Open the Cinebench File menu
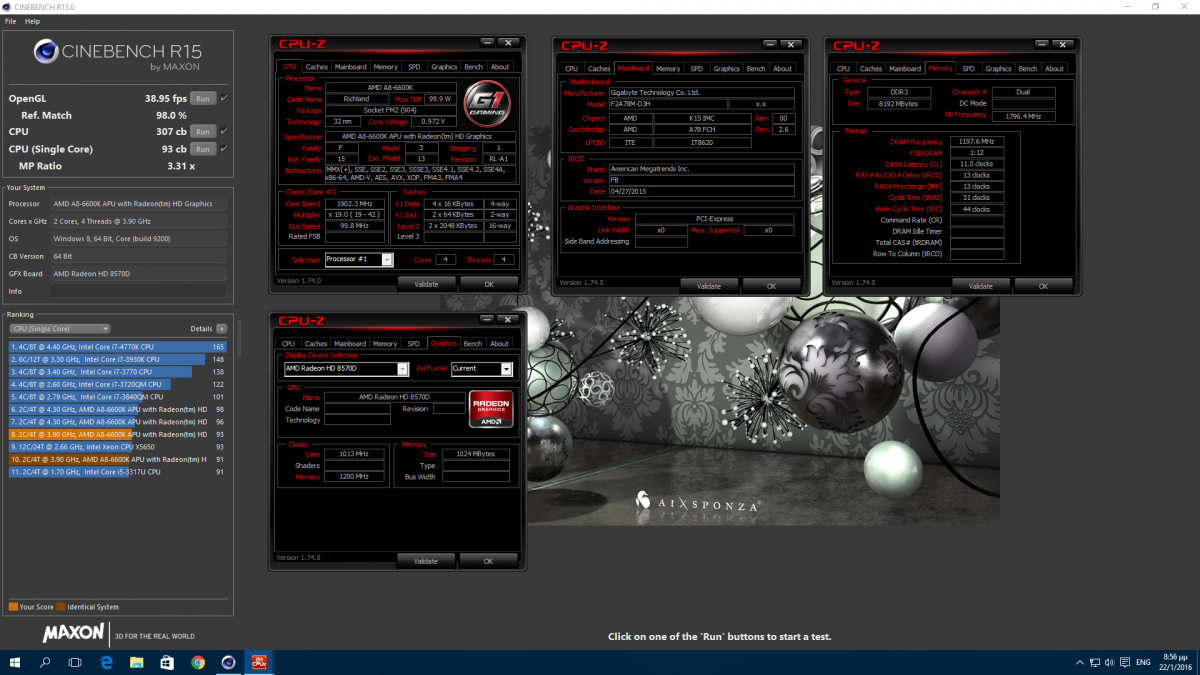 pos(10,21)
